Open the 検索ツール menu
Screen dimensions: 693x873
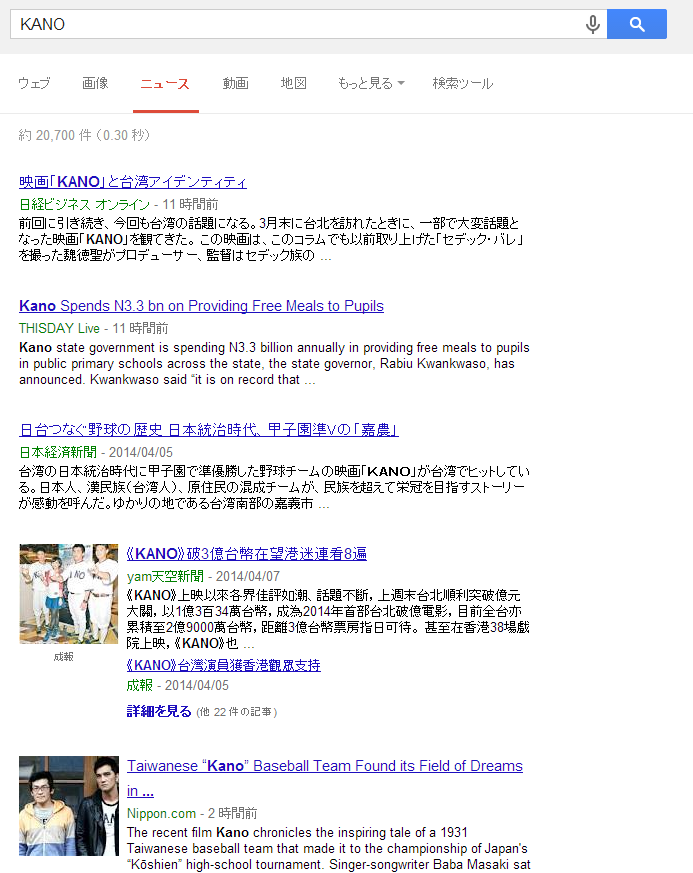[463, 84]
